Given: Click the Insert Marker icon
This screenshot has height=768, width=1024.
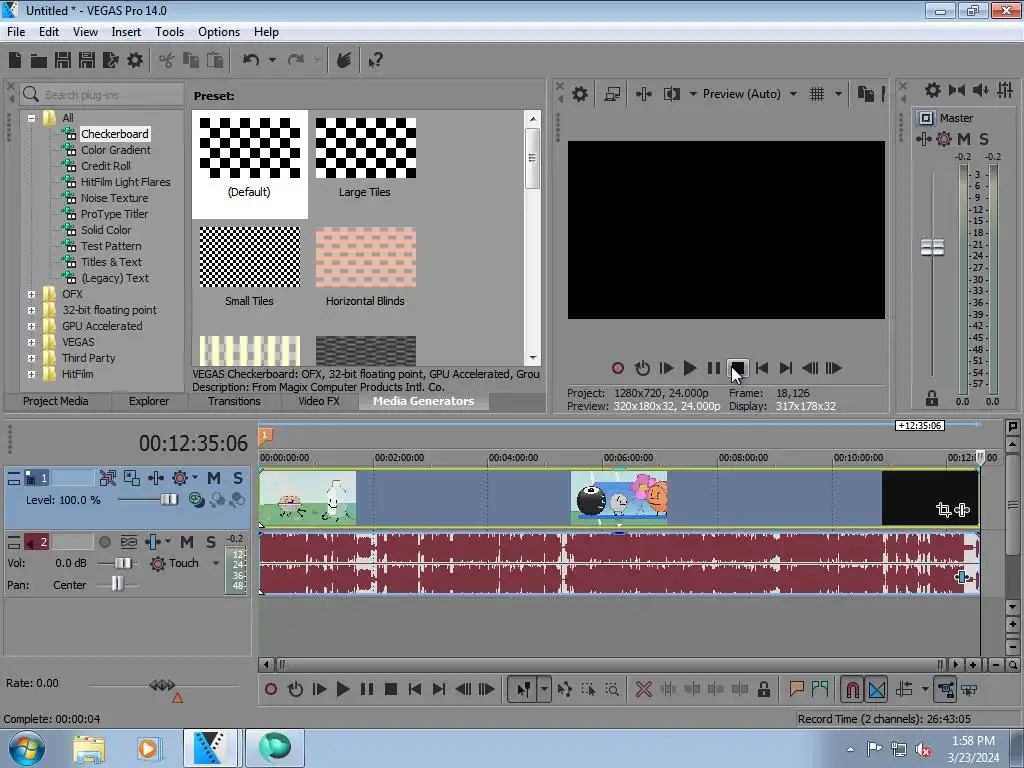Looking at the screenshot, I should pyautogui.click(x=796, y=689).
